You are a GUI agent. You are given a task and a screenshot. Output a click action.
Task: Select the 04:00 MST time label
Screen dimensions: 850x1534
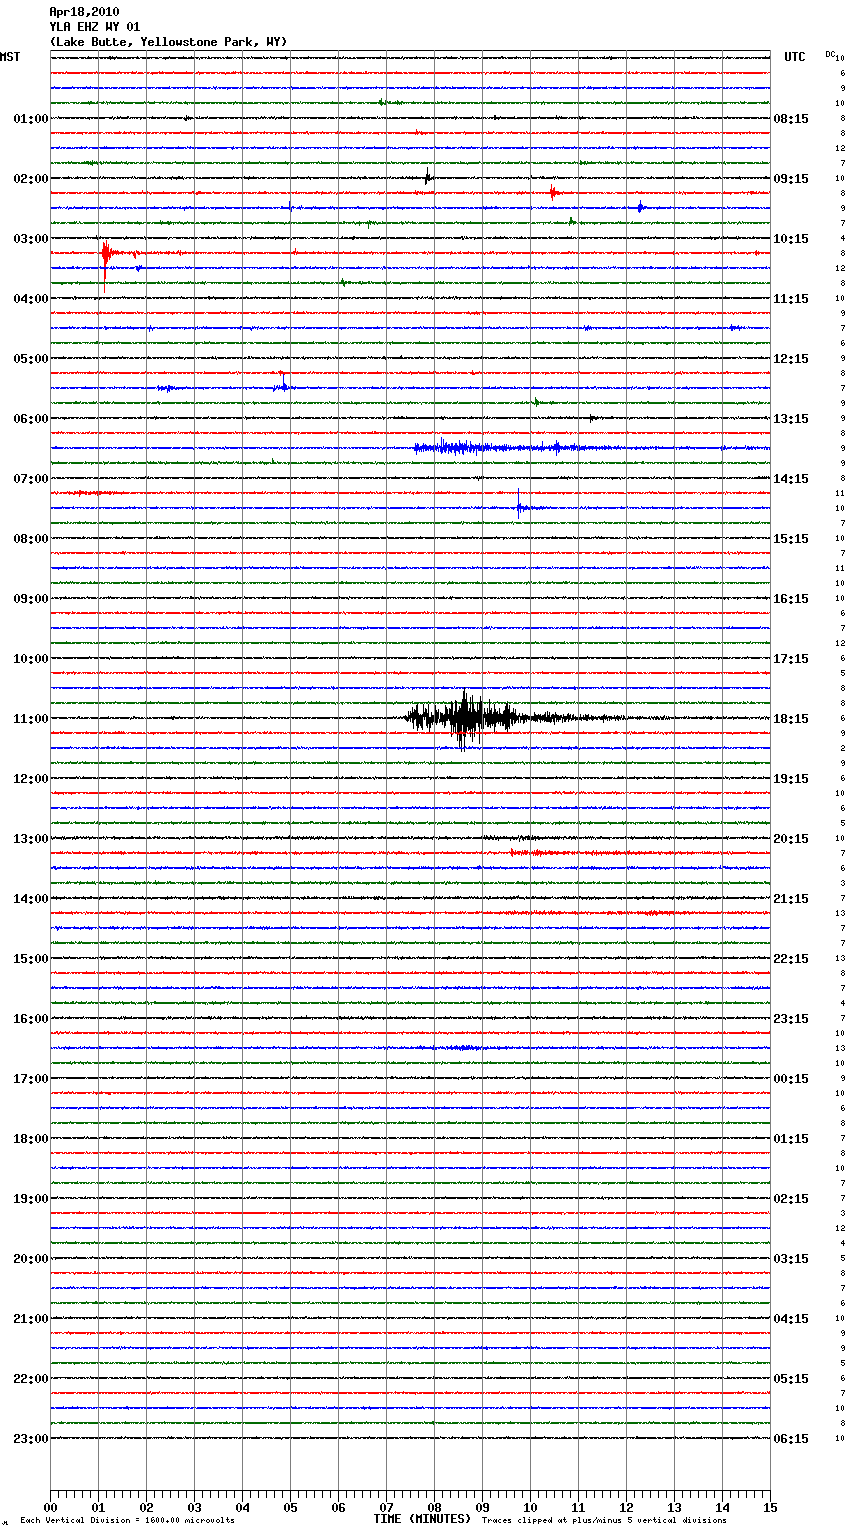(31, 299)
